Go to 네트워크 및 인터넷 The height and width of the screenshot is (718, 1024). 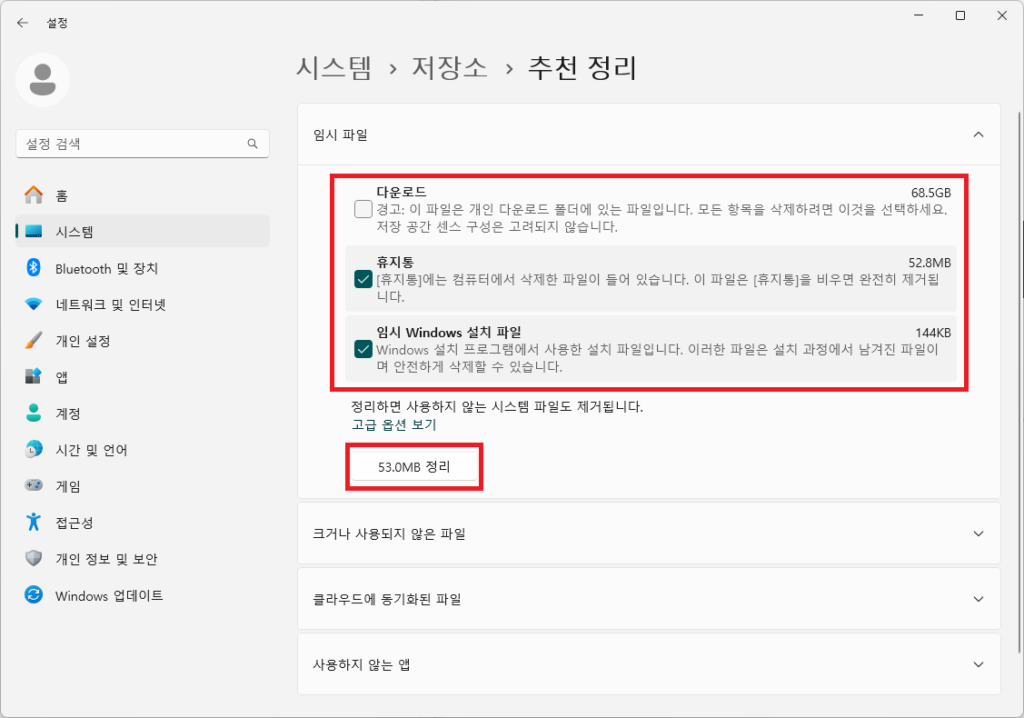click(x=142, y=304)
